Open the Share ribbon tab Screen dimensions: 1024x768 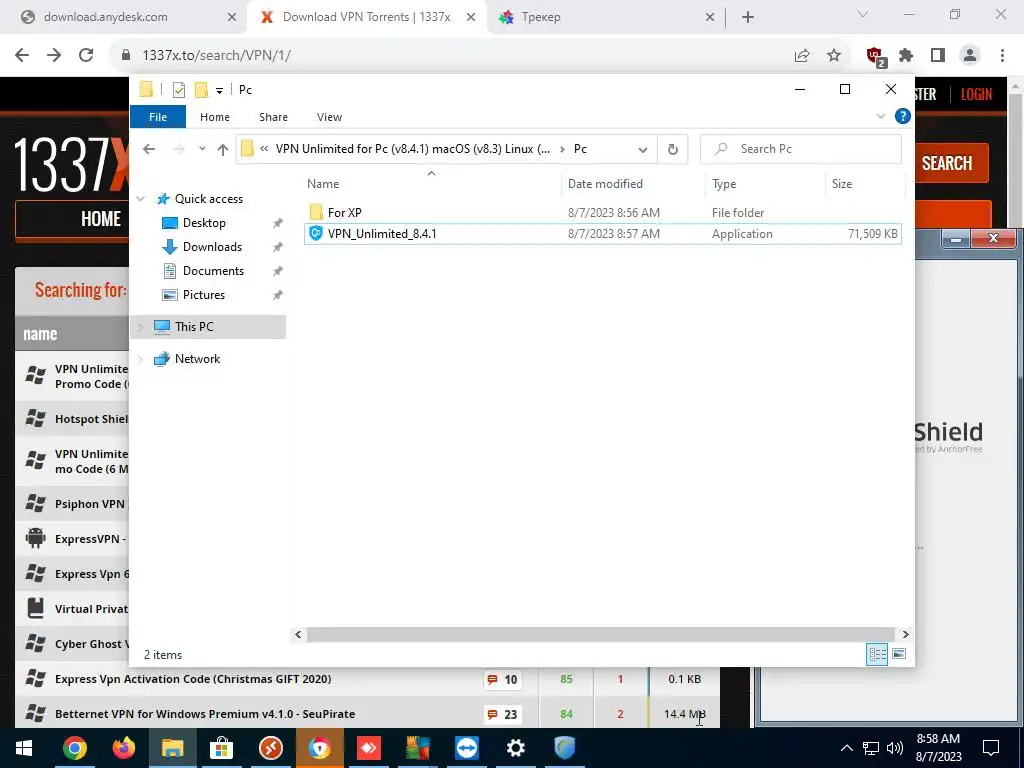(273, 117)
